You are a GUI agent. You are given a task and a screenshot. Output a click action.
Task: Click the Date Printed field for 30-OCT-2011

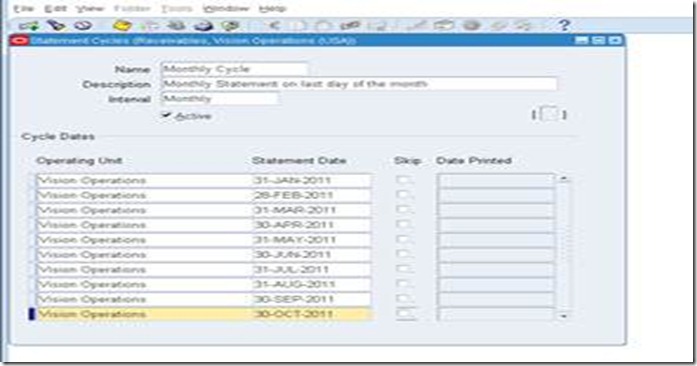[x=496, y=314]
